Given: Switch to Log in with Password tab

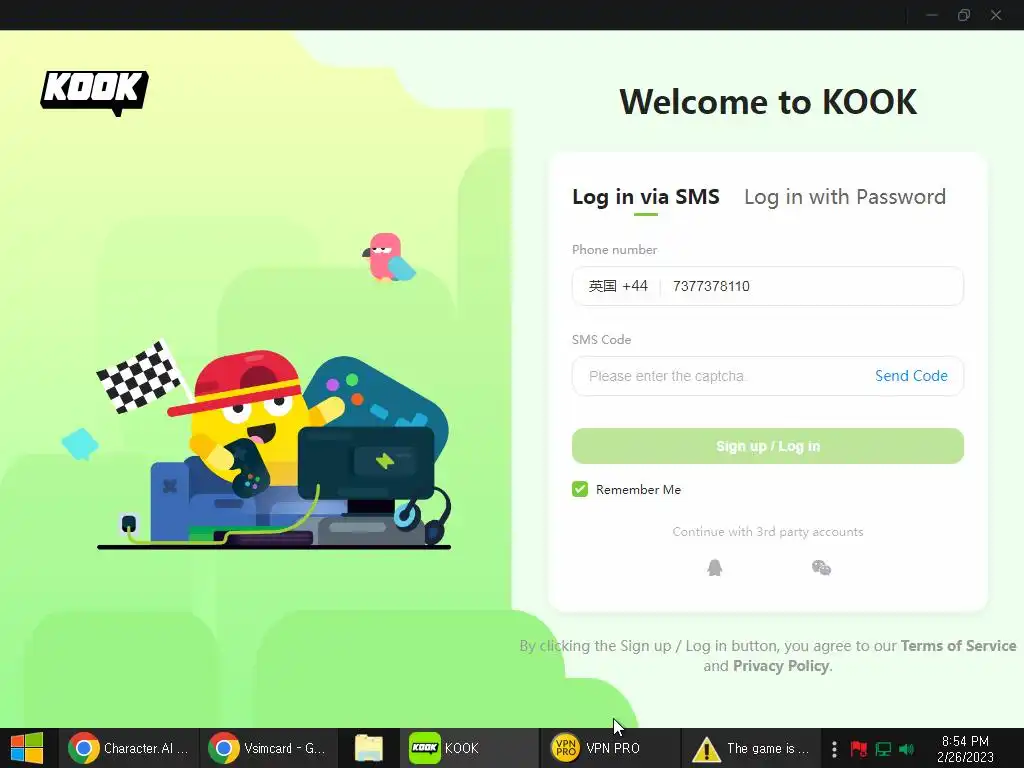Looking at the screenshot, I should 845,197.
